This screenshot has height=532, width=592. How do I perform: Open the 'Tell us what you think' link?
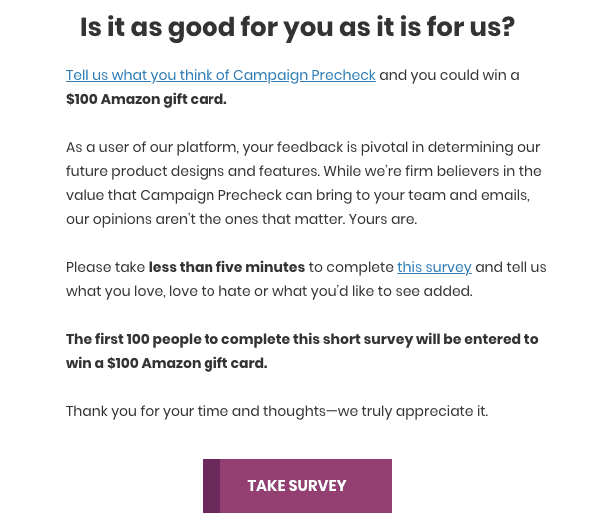click(220, 75)
